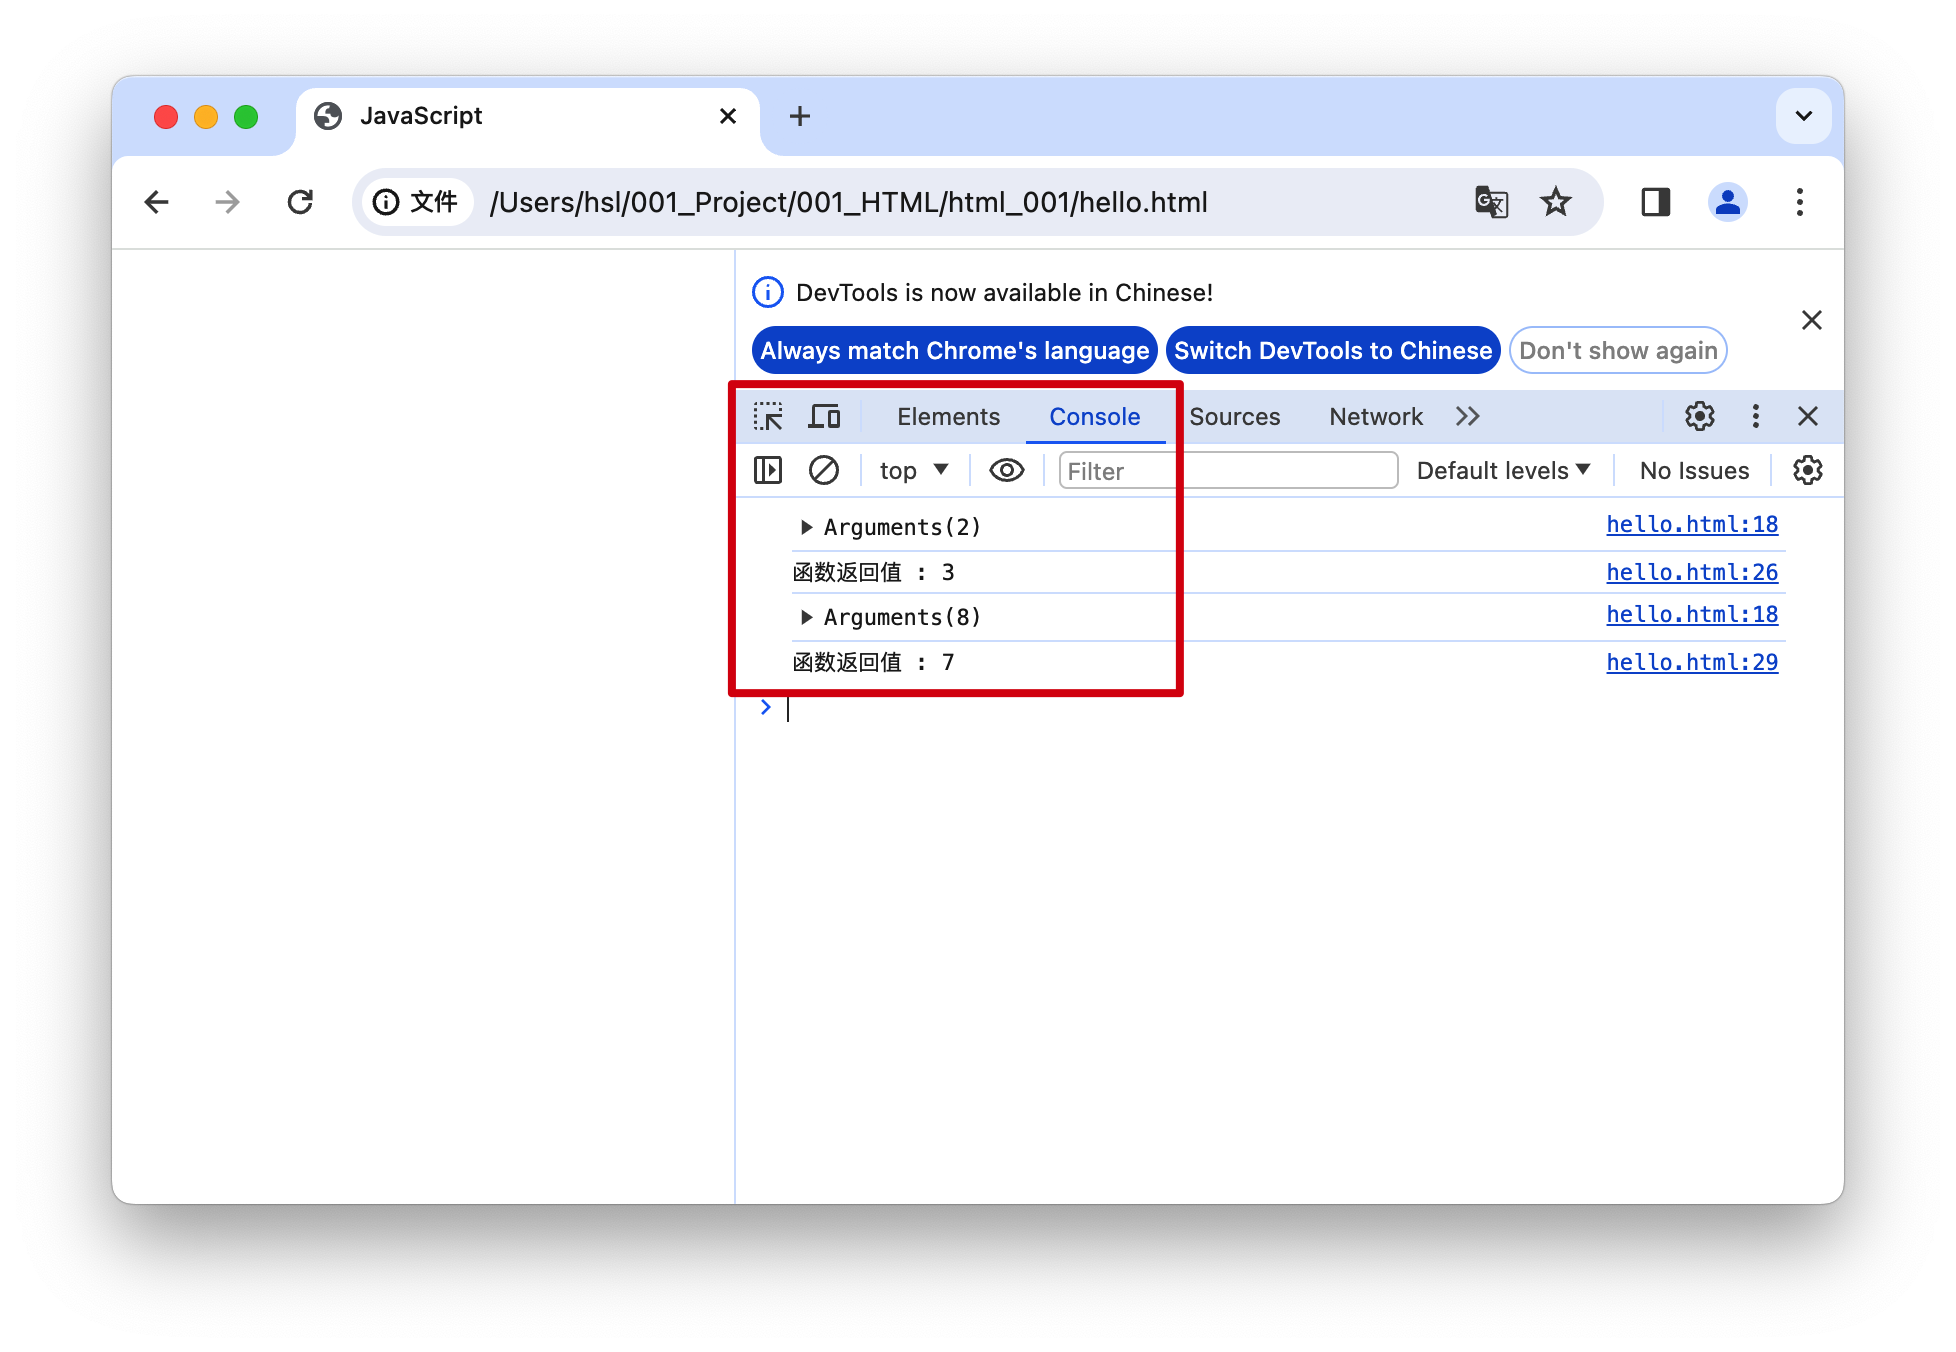Show the console sidebar panel icon
Image resolution: width=1956 pixels, height=1352 pixels.
pyautogui.click(x=768, y=470)
